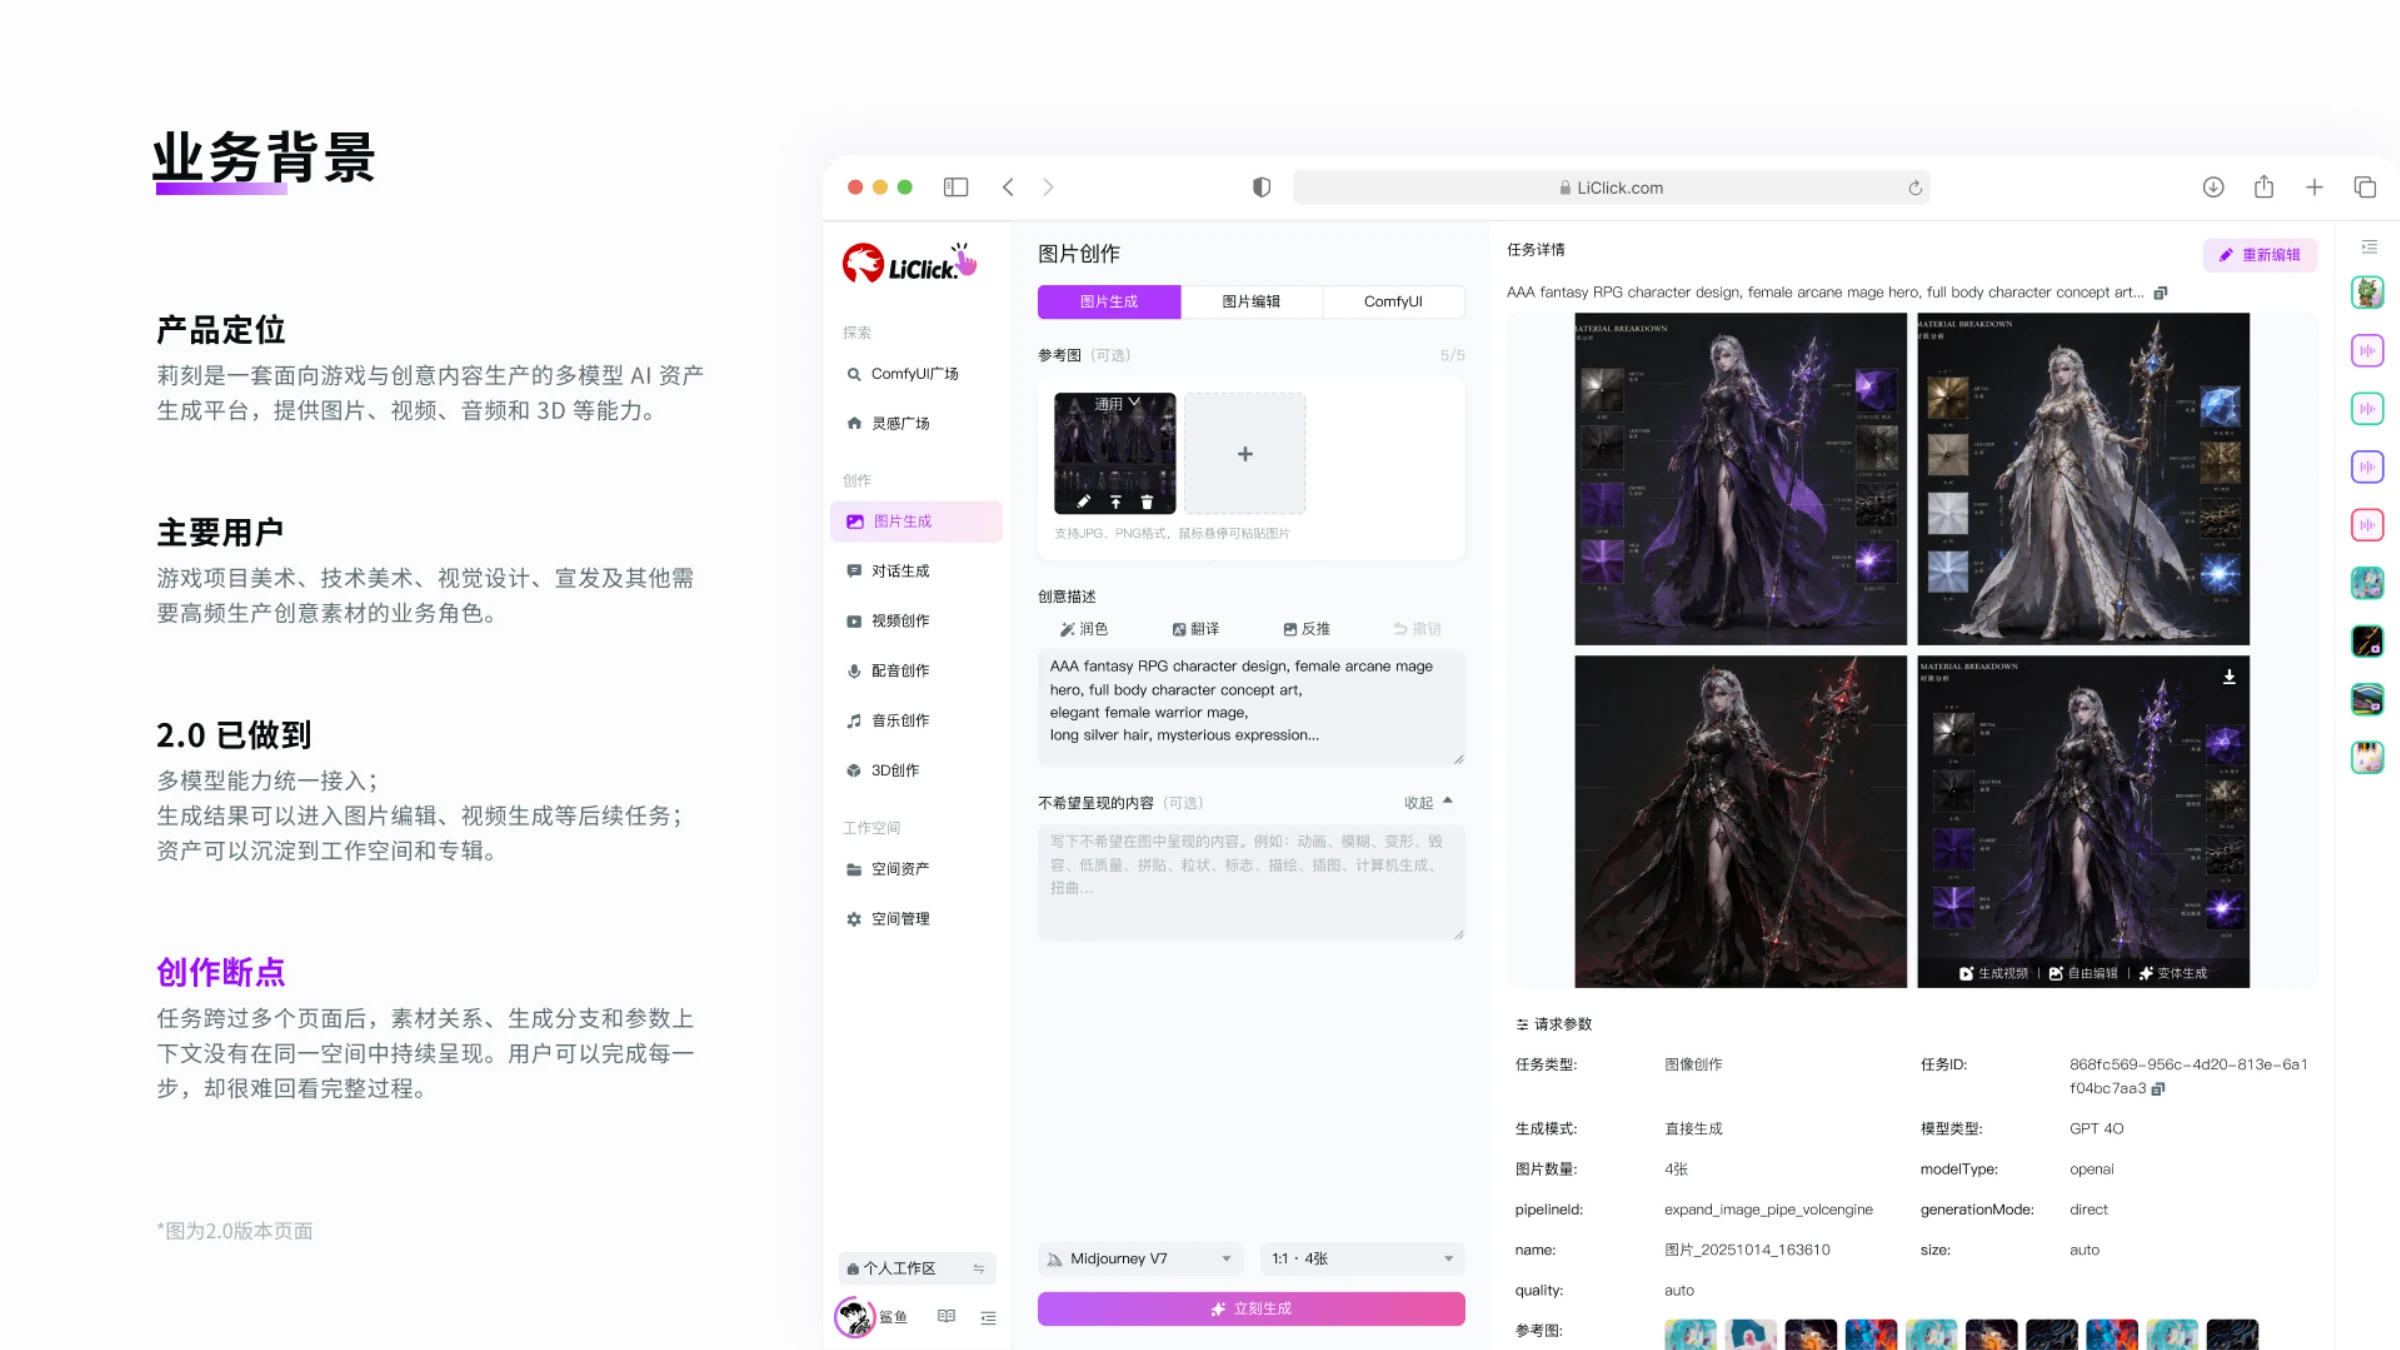Toggle the browser sidebar icon
2400x1350 pixels.
(x=955, y=187)
